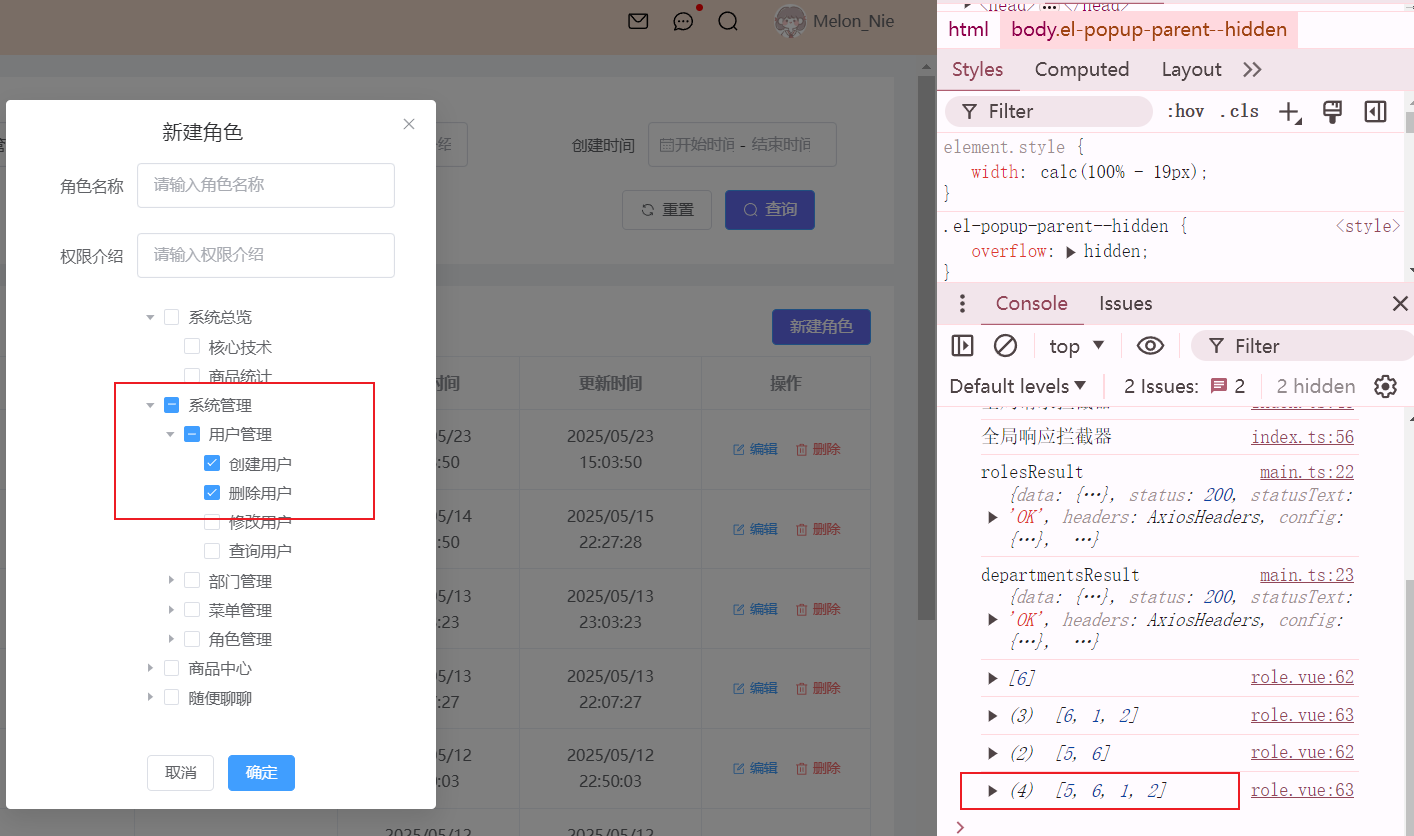1414x836 pixels.
Task: Expand the 部门管理 tree node
Action: (170, 581)
